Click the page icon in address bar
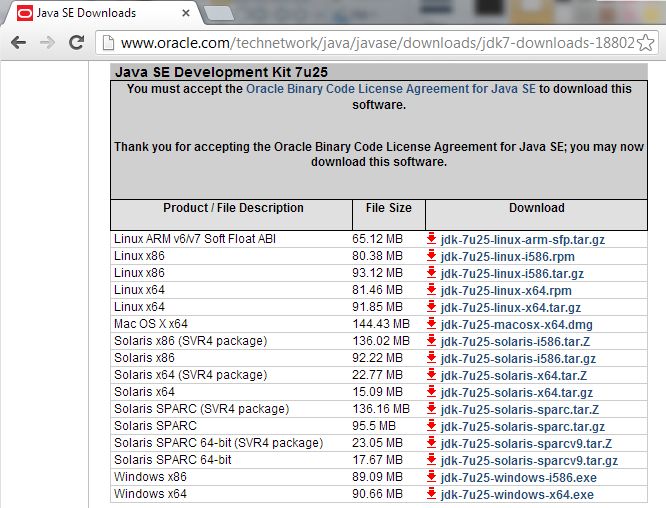Image resolution: width=666 pixels, height=508 pixels. pyautogui.click(x=108, y=43)
